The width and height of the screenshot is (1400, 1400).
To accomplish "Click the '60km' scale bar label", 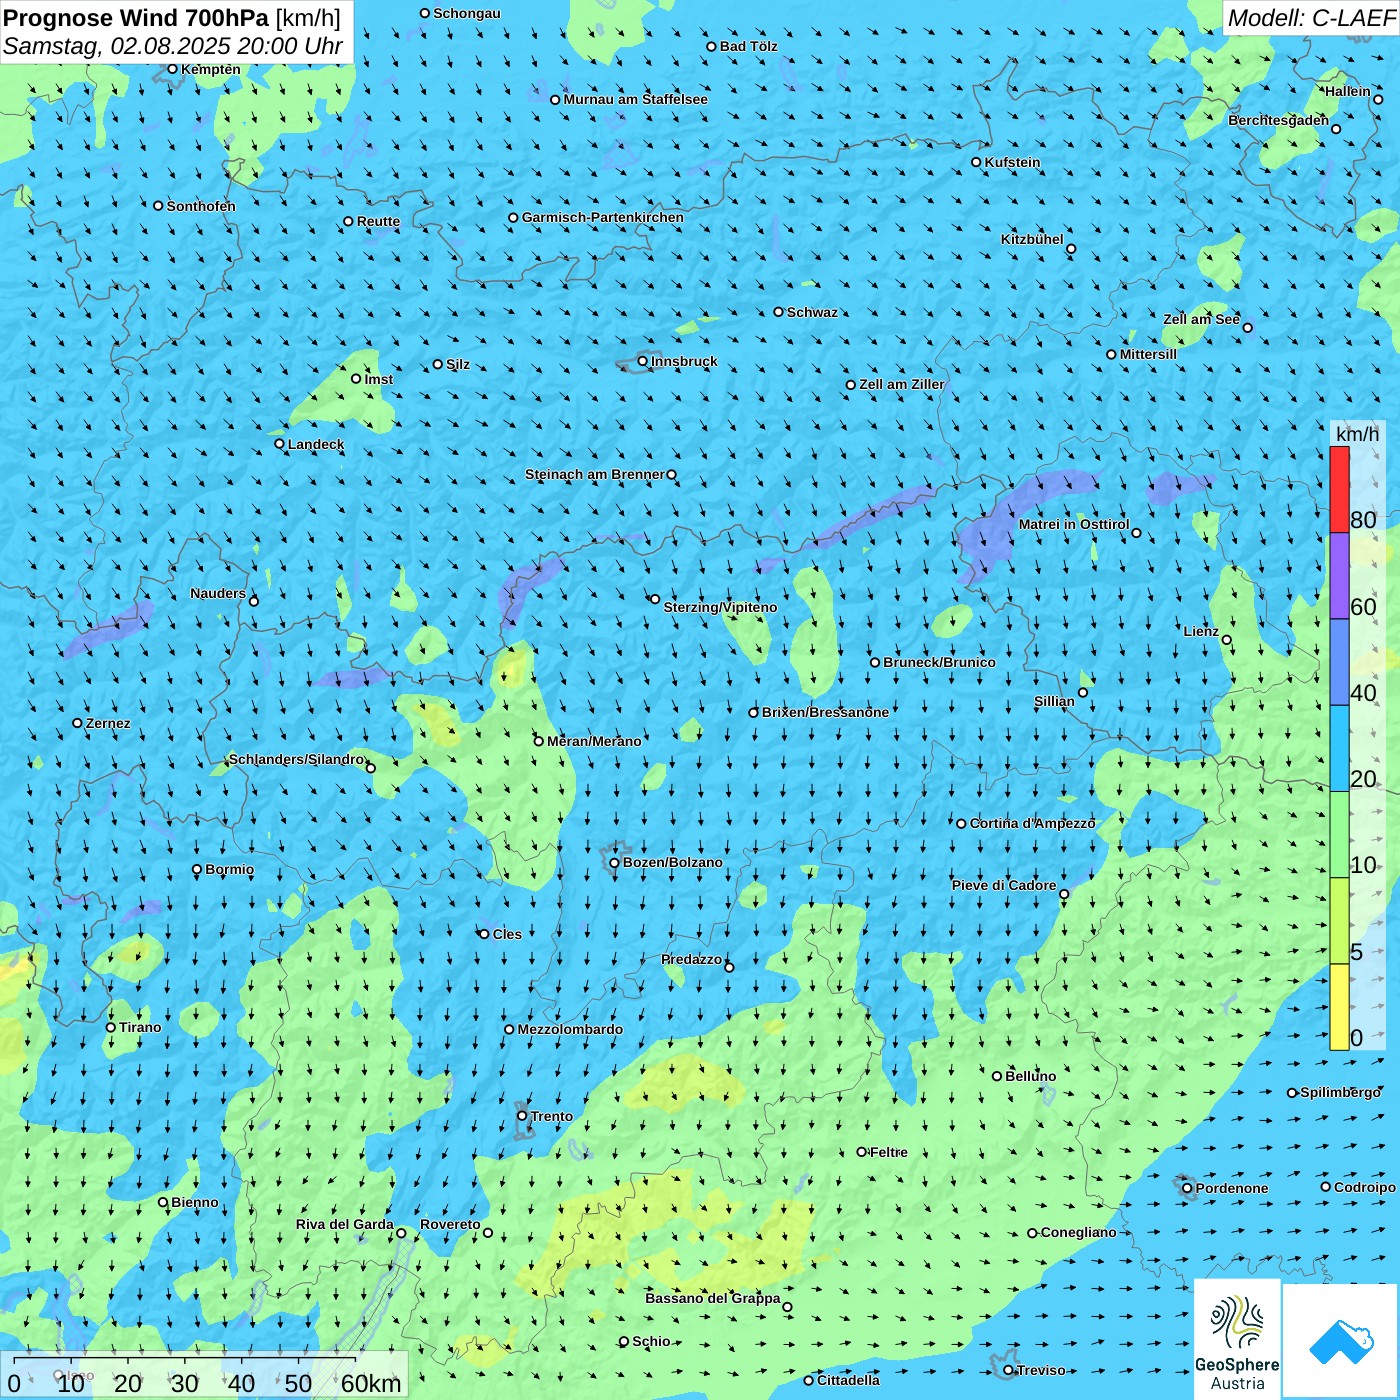I will pyautogui.click(x=371, y=1384).
